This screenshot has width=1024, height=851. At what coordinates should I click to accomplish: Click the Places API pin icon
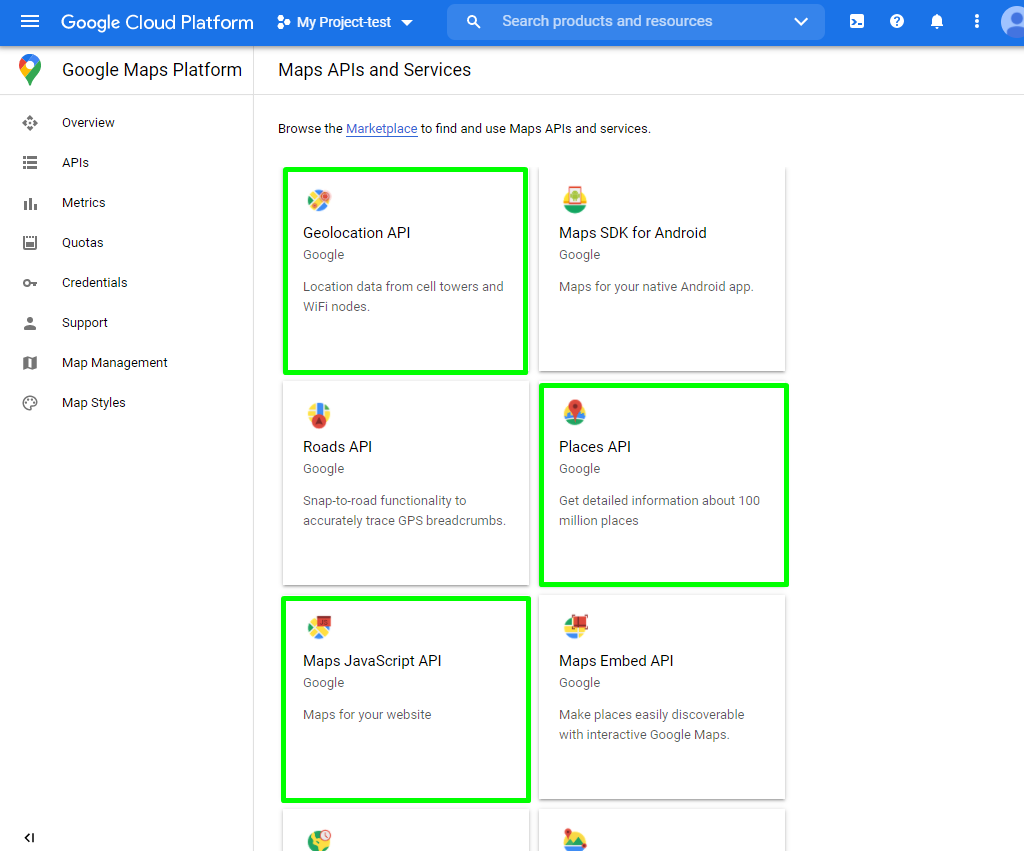tap(575, 412)
